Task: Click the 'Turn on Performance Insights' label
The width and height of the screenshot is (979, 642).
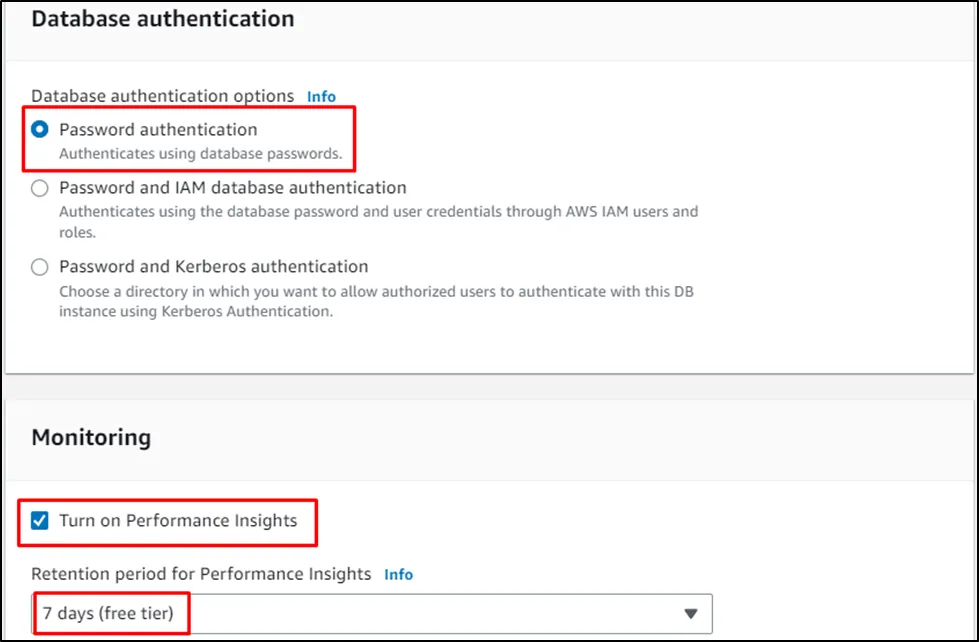Action: point(178,521)
